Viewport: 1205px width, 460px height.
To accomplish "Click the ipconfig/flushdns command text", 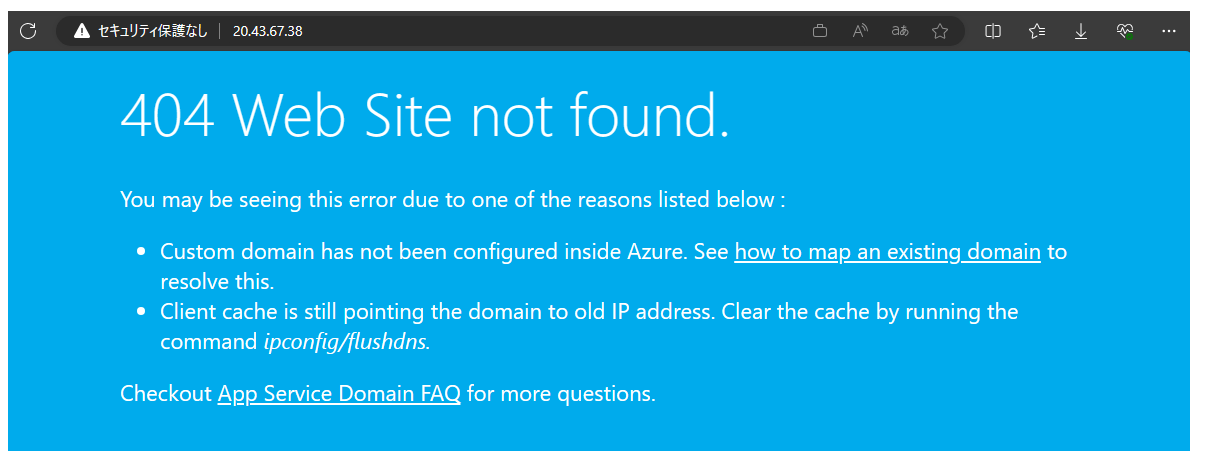I will point(346,341).
